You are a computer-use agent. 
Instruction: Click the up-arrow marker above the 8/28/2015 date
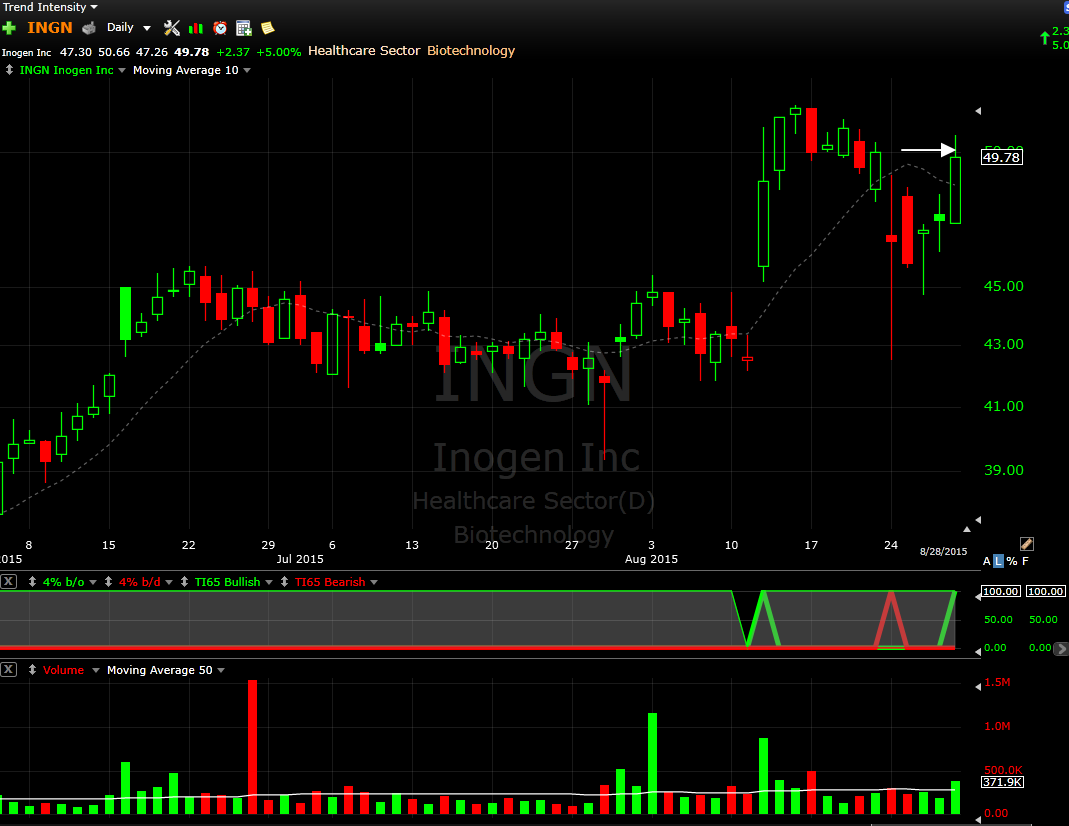click(967, 529)
